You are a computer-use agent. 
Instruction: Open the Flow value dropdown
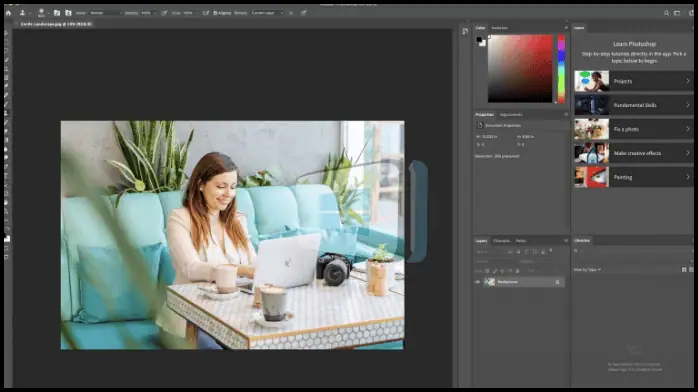[x=190, y=13]
